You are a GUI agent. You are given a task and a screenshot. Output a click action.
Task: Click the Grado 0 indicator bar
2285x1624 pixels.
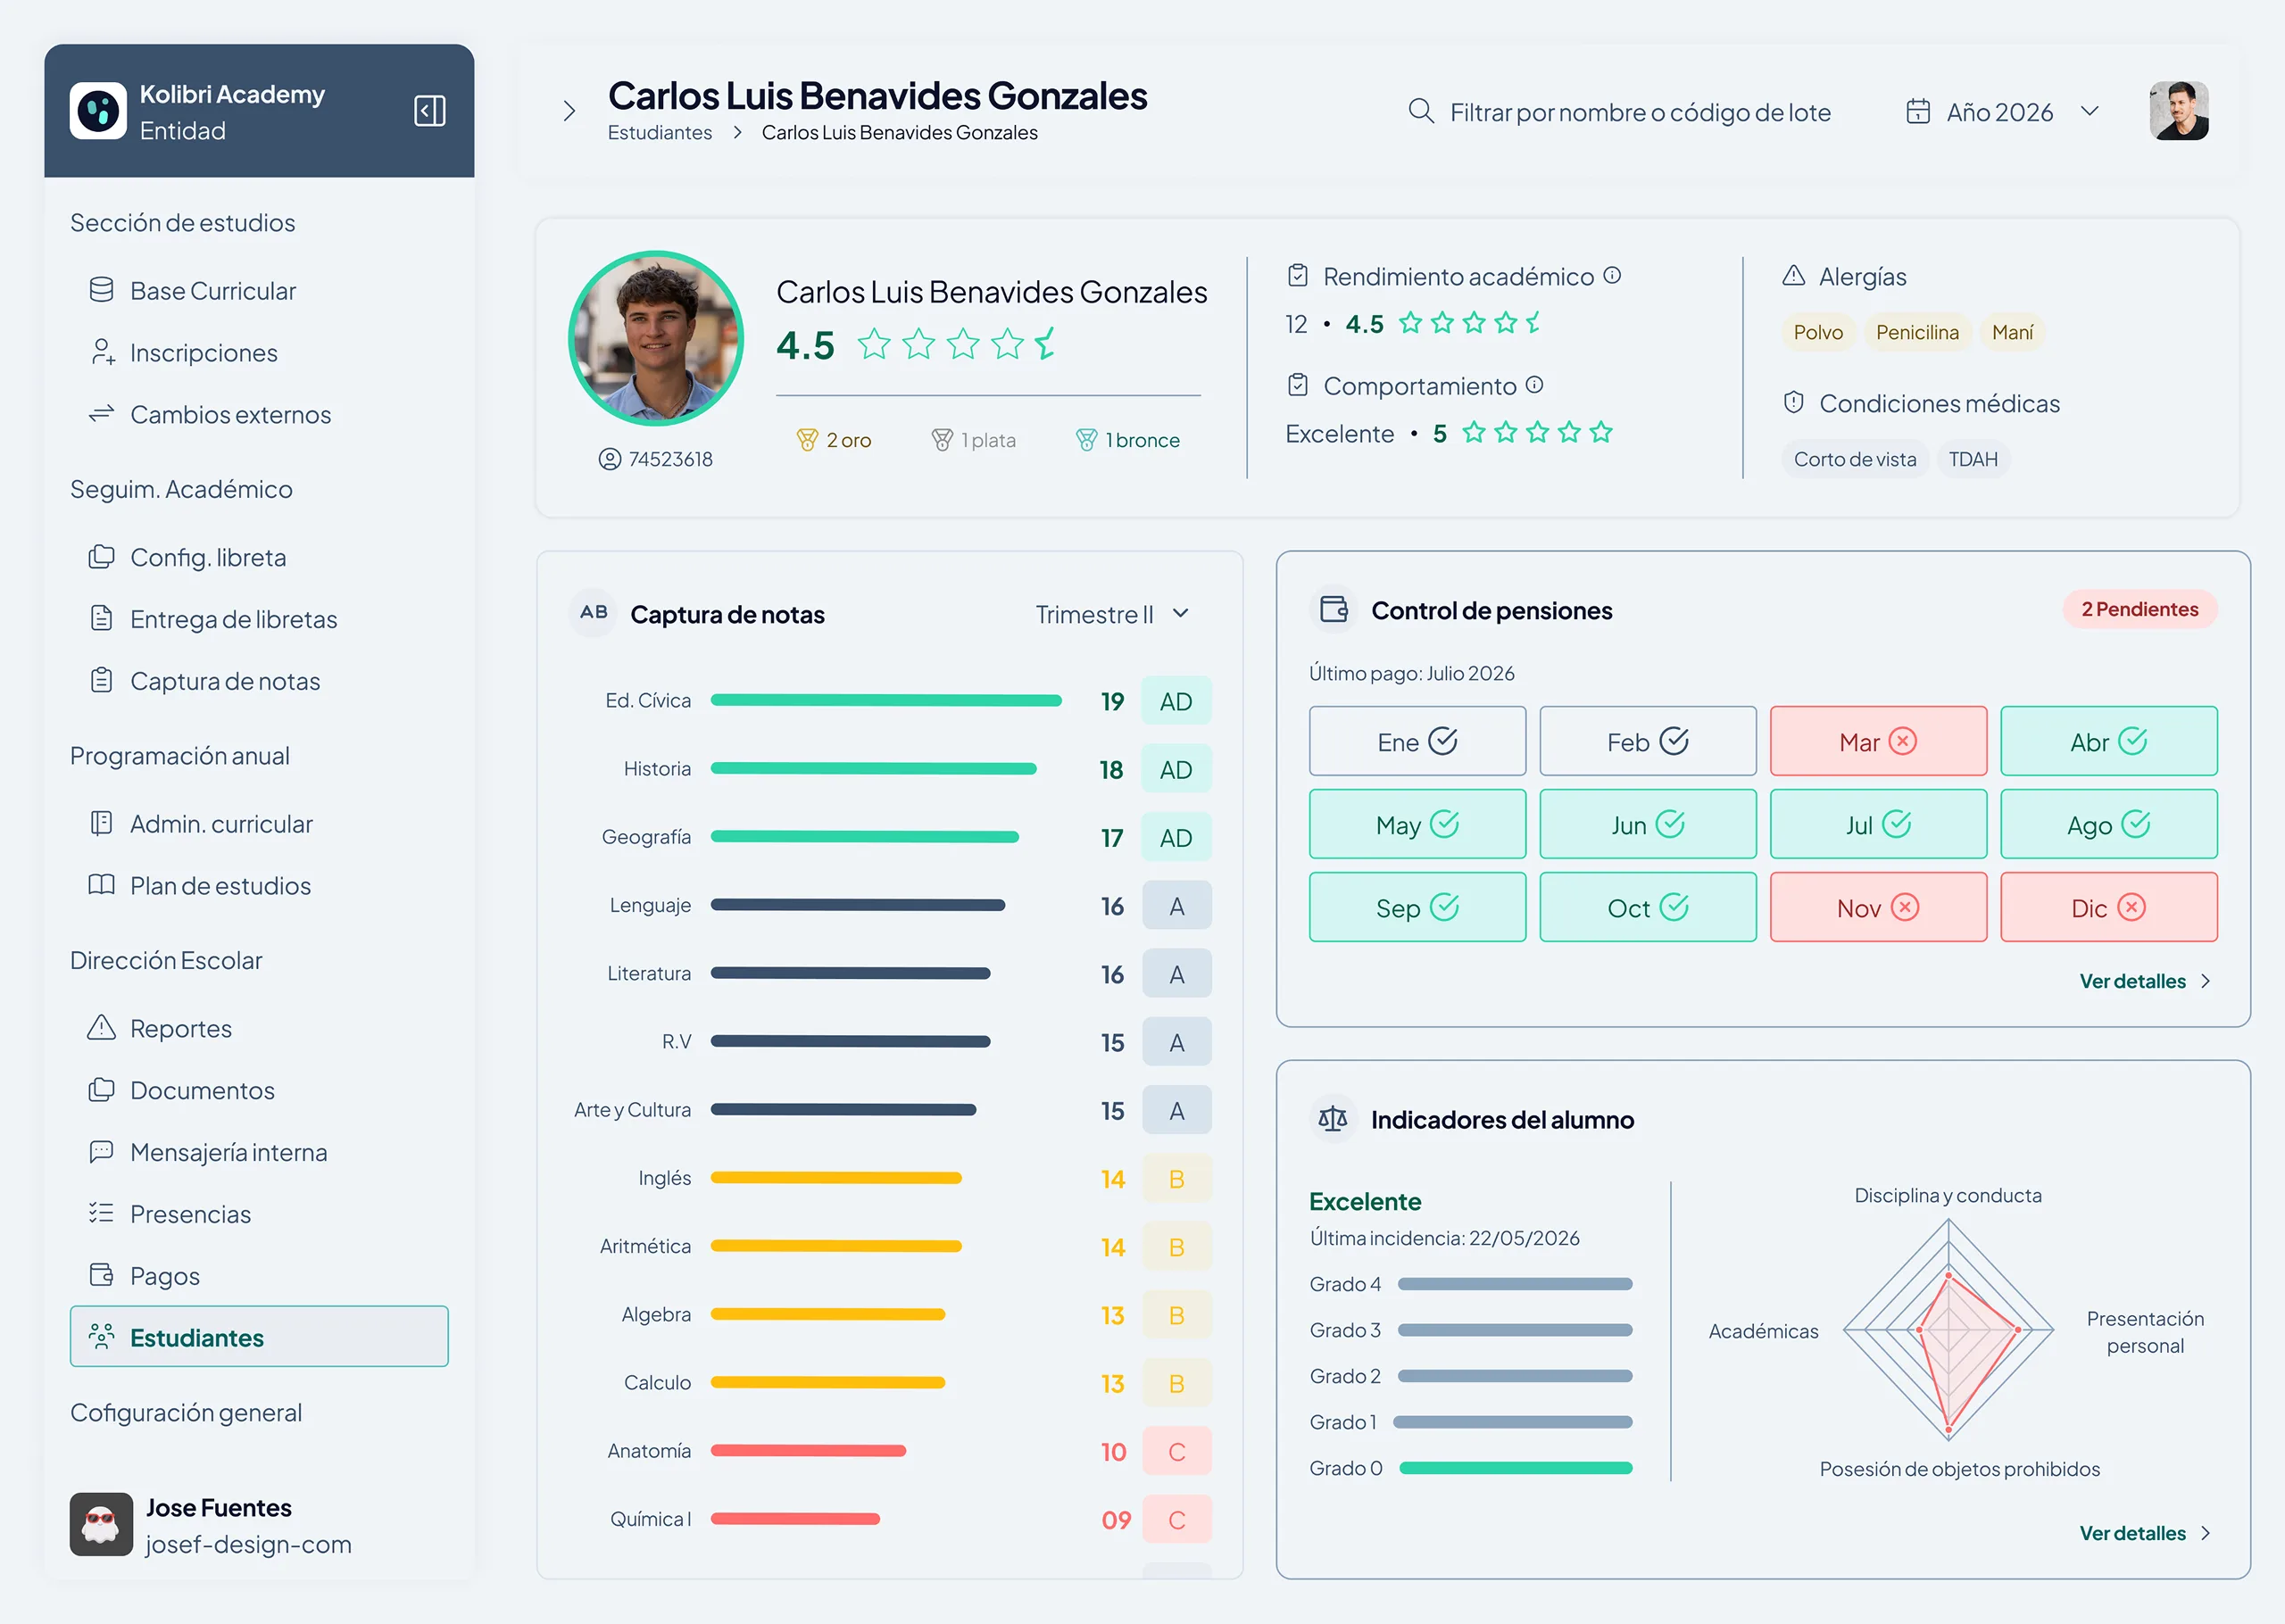1515,1468
